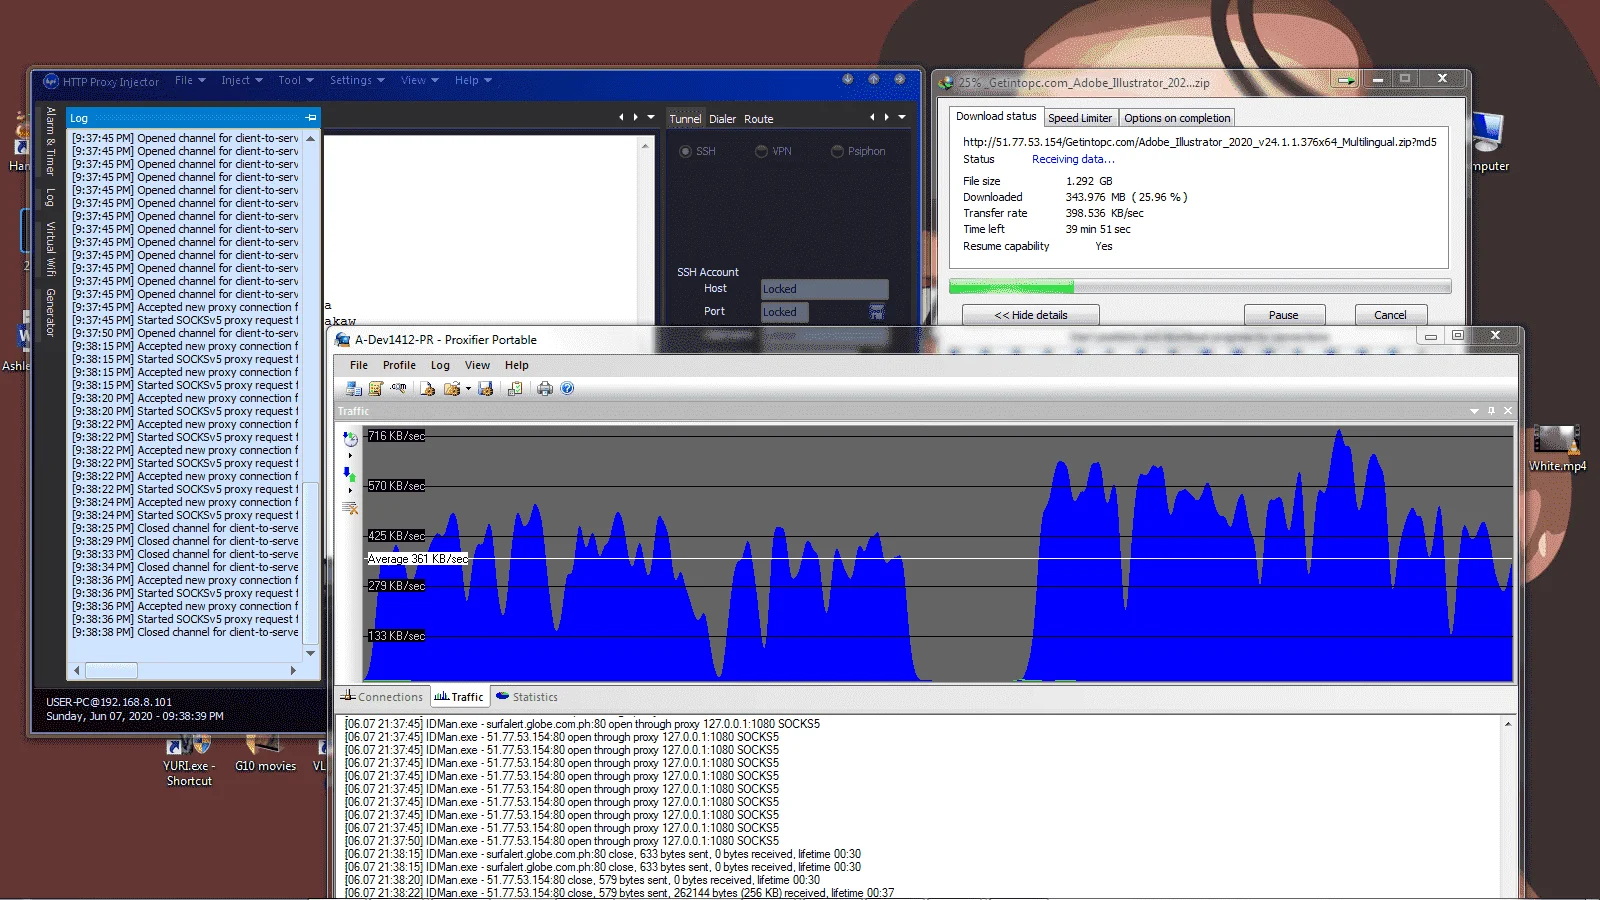The width and height of the screenshot is (1600, 900).
Task: Open G10 movies desktop folder
Action: click(x=265, y=754)
